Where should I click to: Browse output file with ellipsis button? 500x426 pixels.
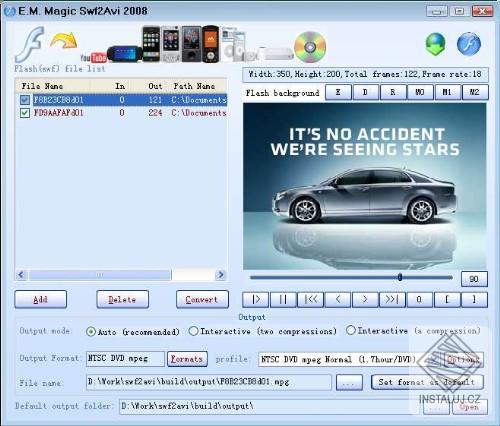pyautogui.click(x=349, y=382)
